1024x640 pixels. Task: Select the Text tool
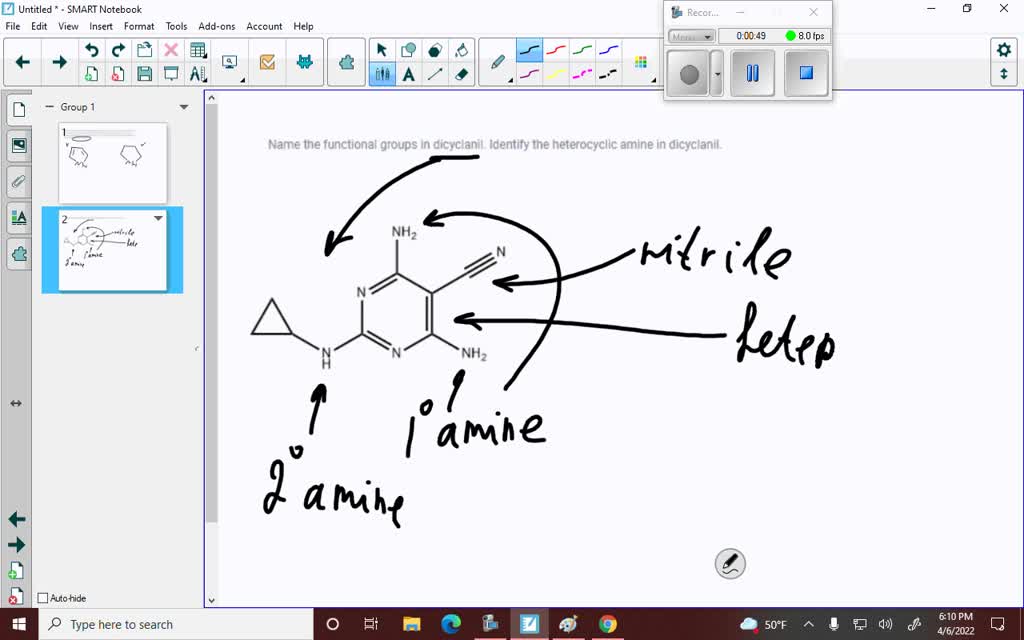coord(410,72)
